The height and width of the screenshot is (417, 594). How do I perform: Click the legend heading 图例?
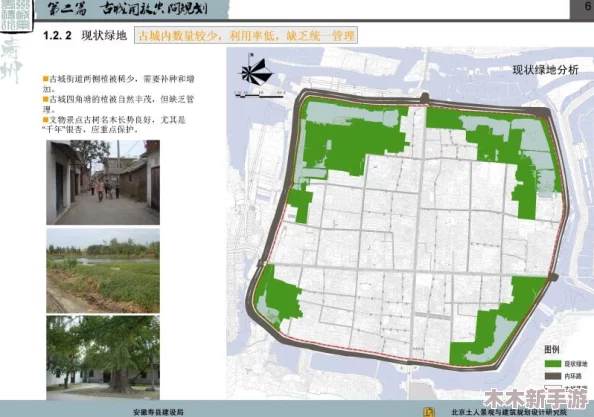tap(552, 349)
